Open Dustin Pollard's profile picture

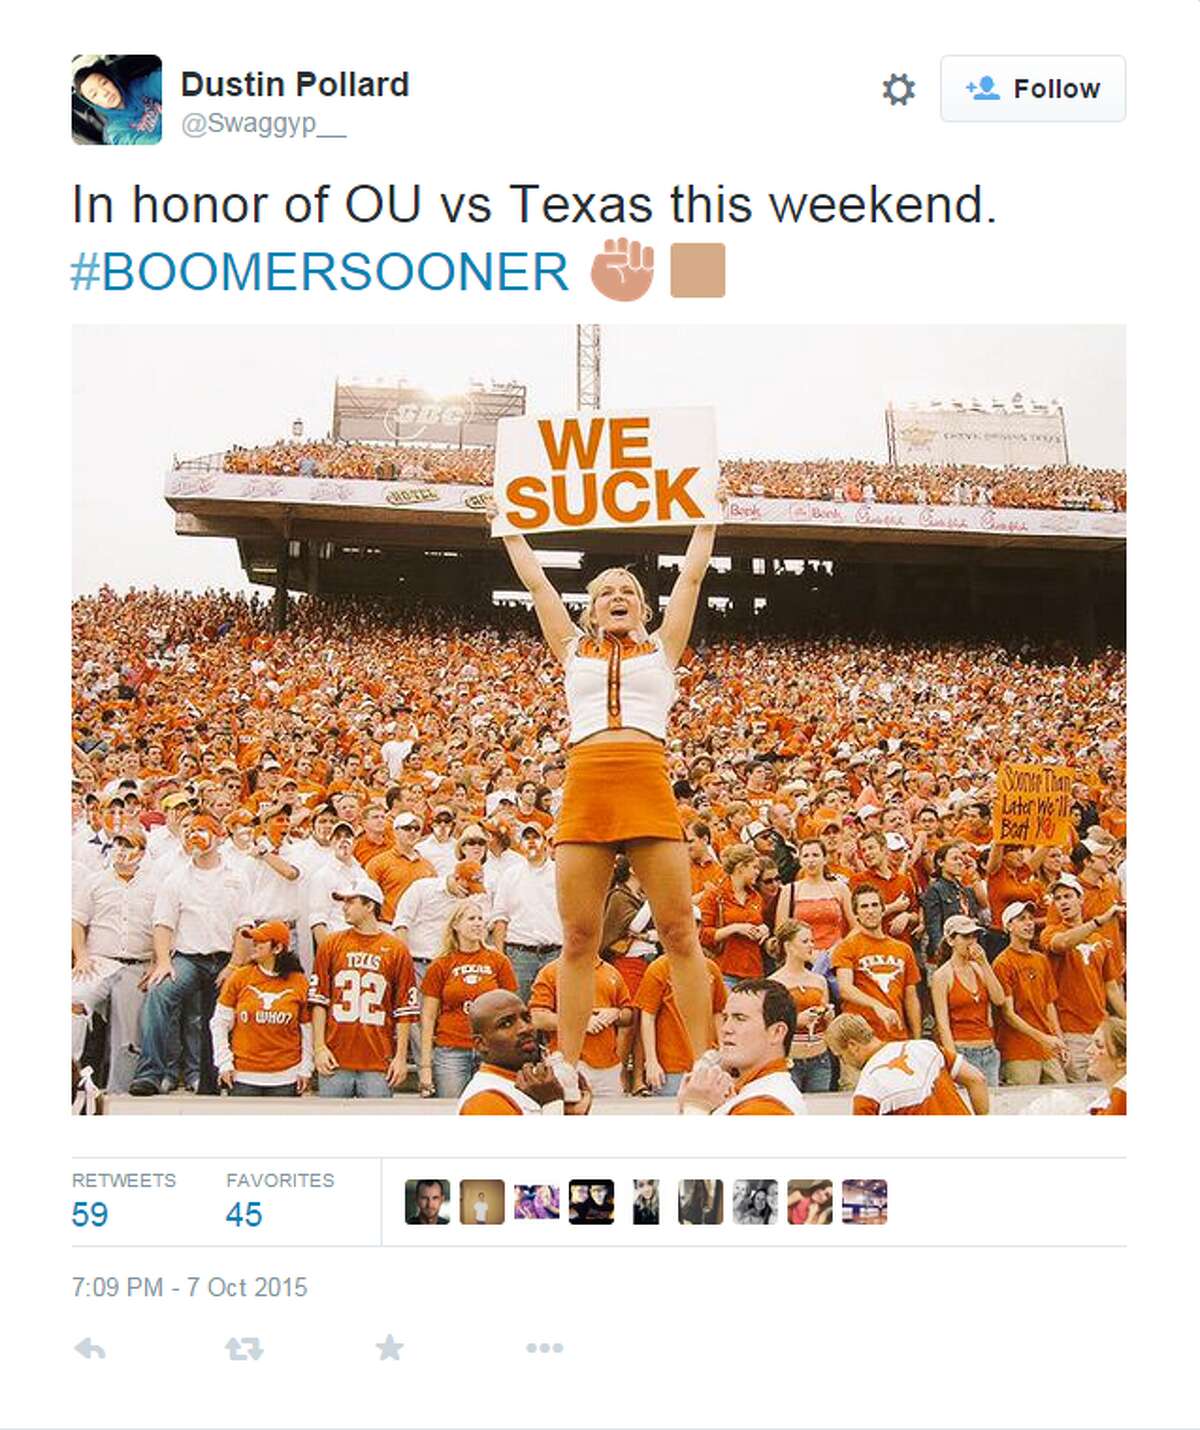(117, 100)
